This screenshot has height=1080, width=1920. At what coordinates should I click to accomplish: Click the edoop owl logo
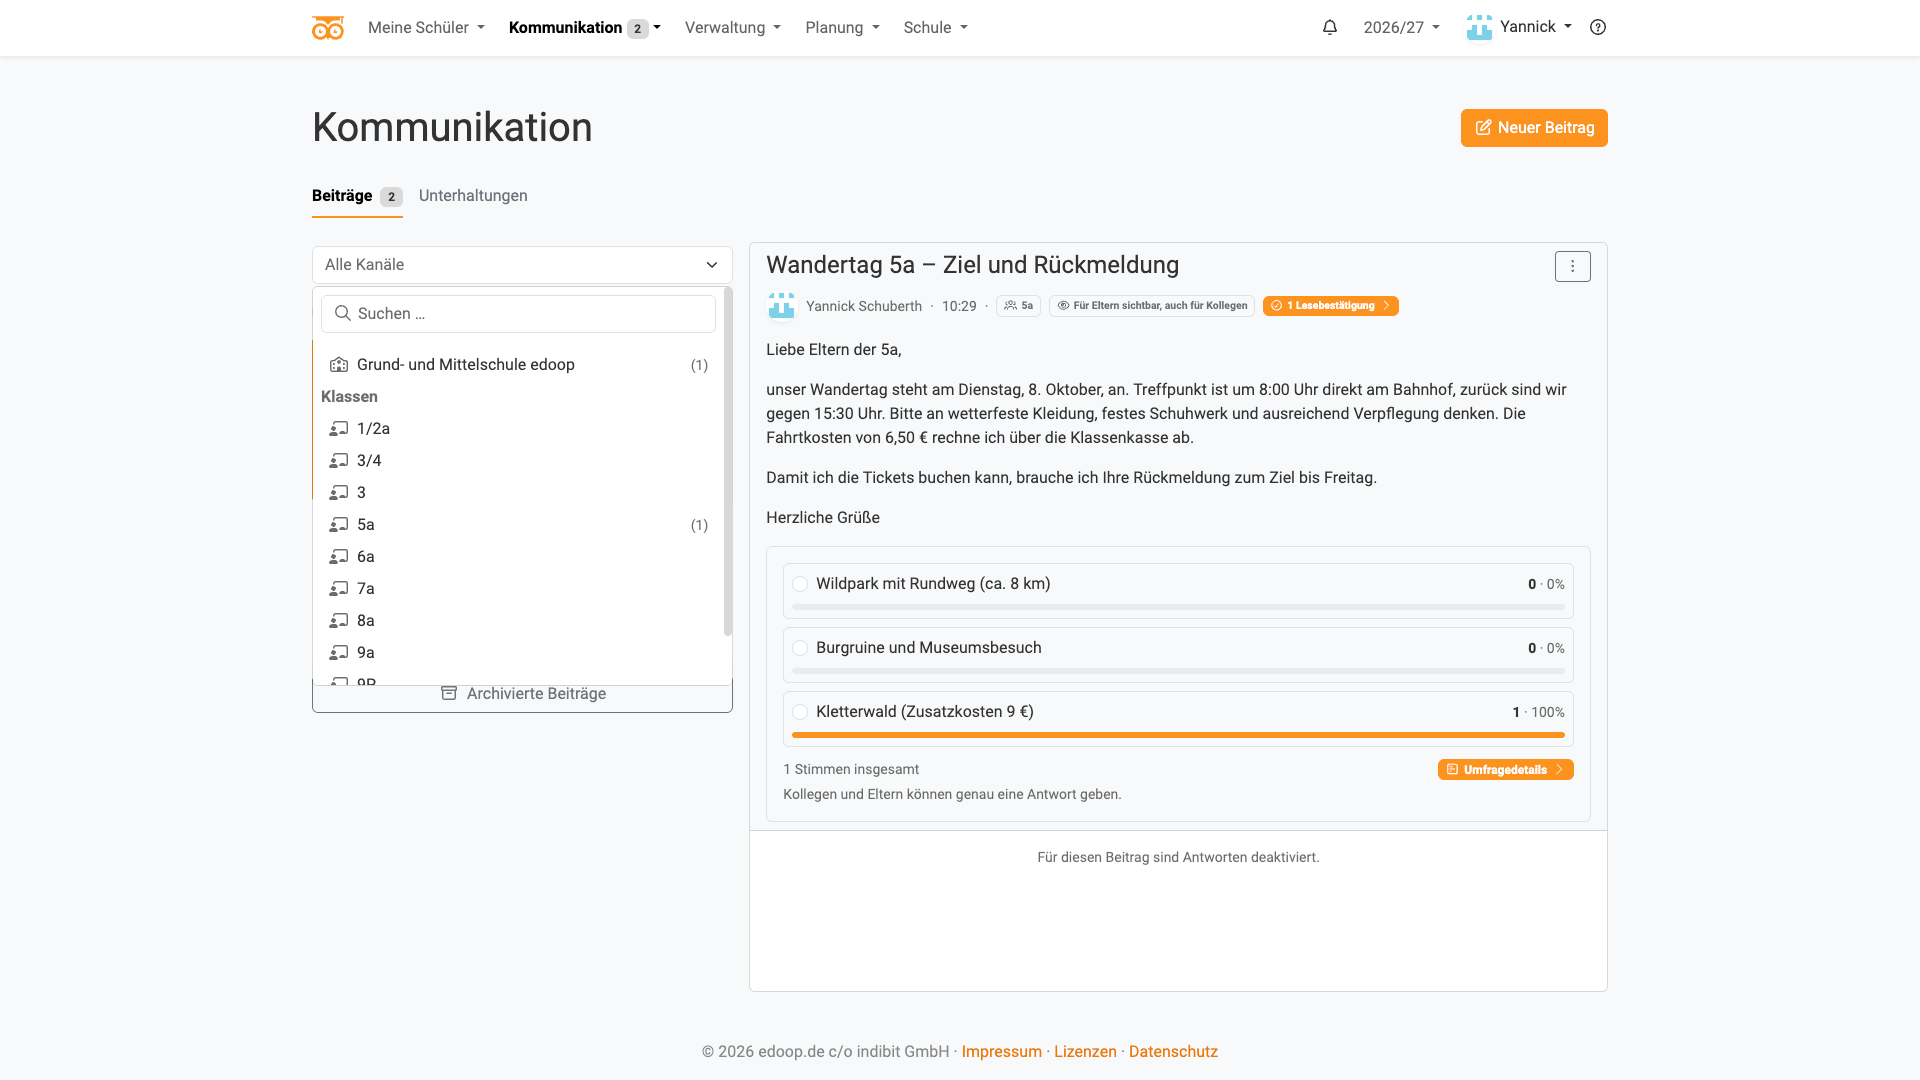[x=328, y=28]
